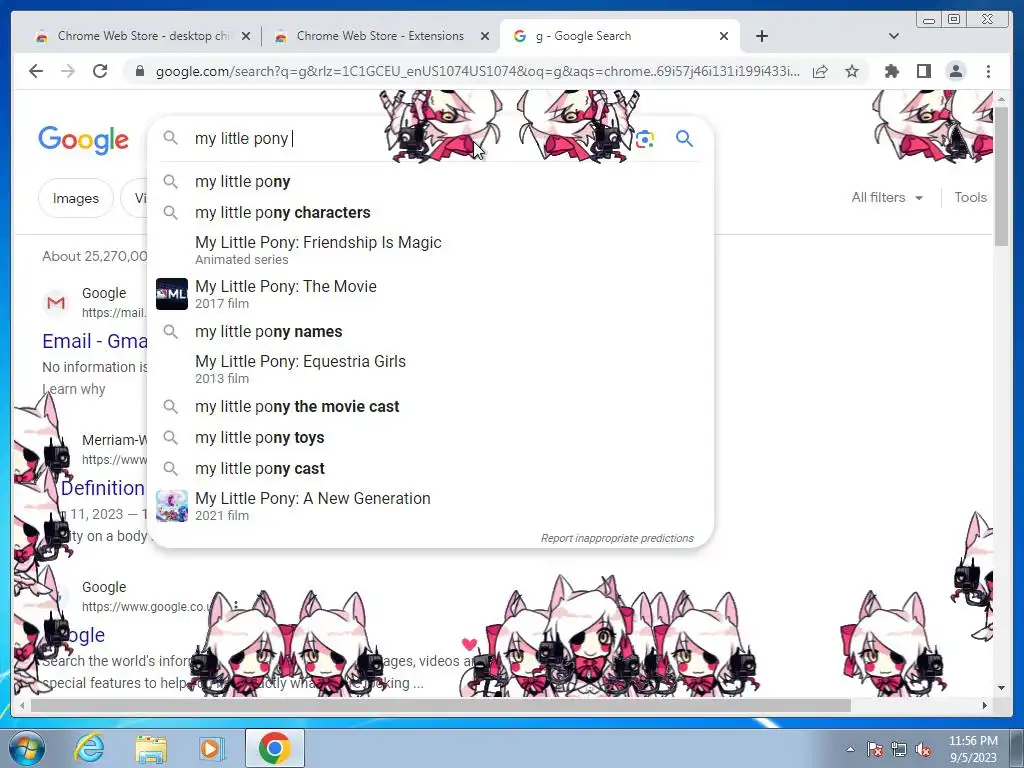Select the 'g - Google Search' tab
The image size is (1024, 768).
click(x=619, y=36)
